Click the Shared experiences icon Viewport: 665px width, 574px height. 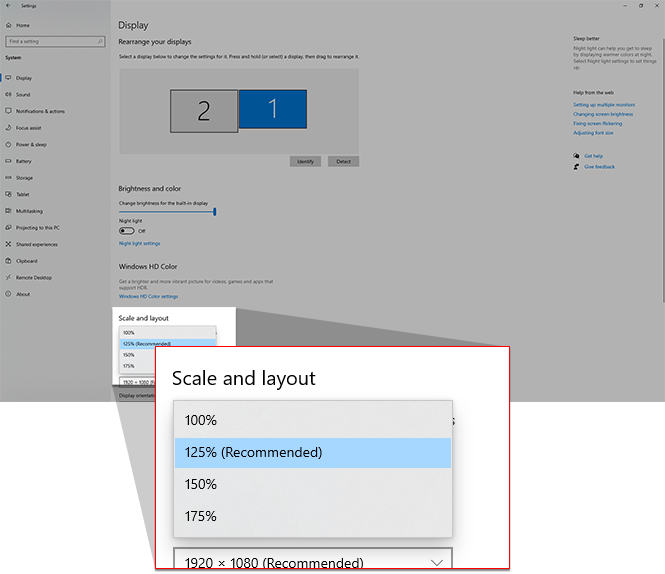(8, 244)
